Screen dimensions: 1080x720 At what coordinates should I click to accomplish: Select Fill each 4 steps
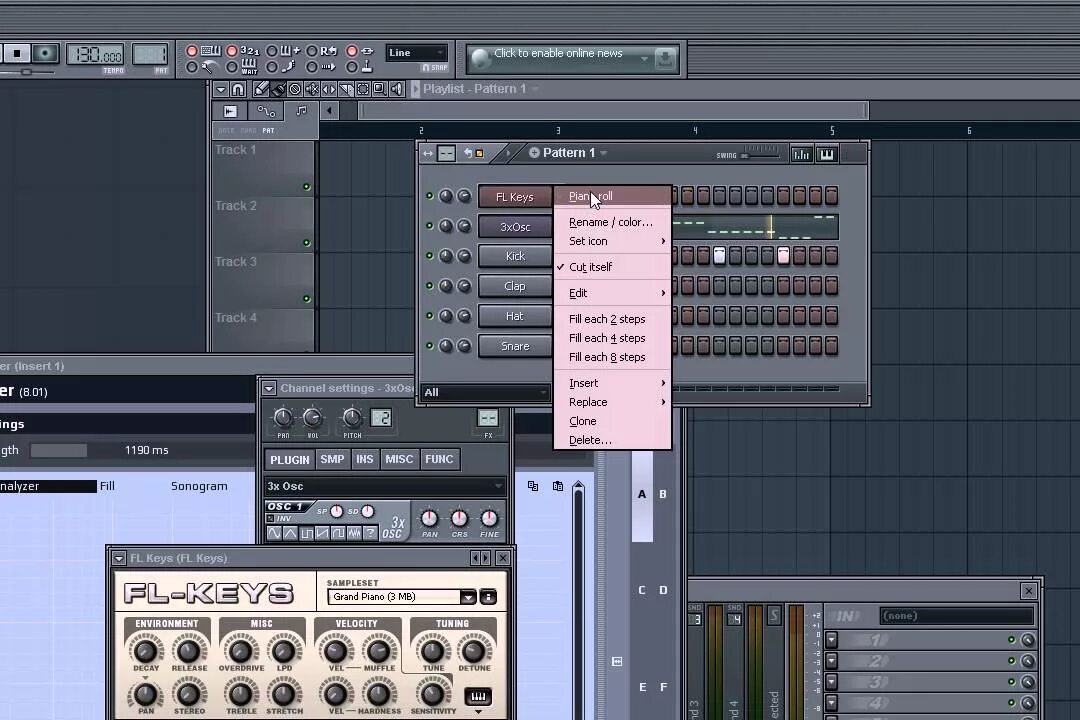pos(612,338)
